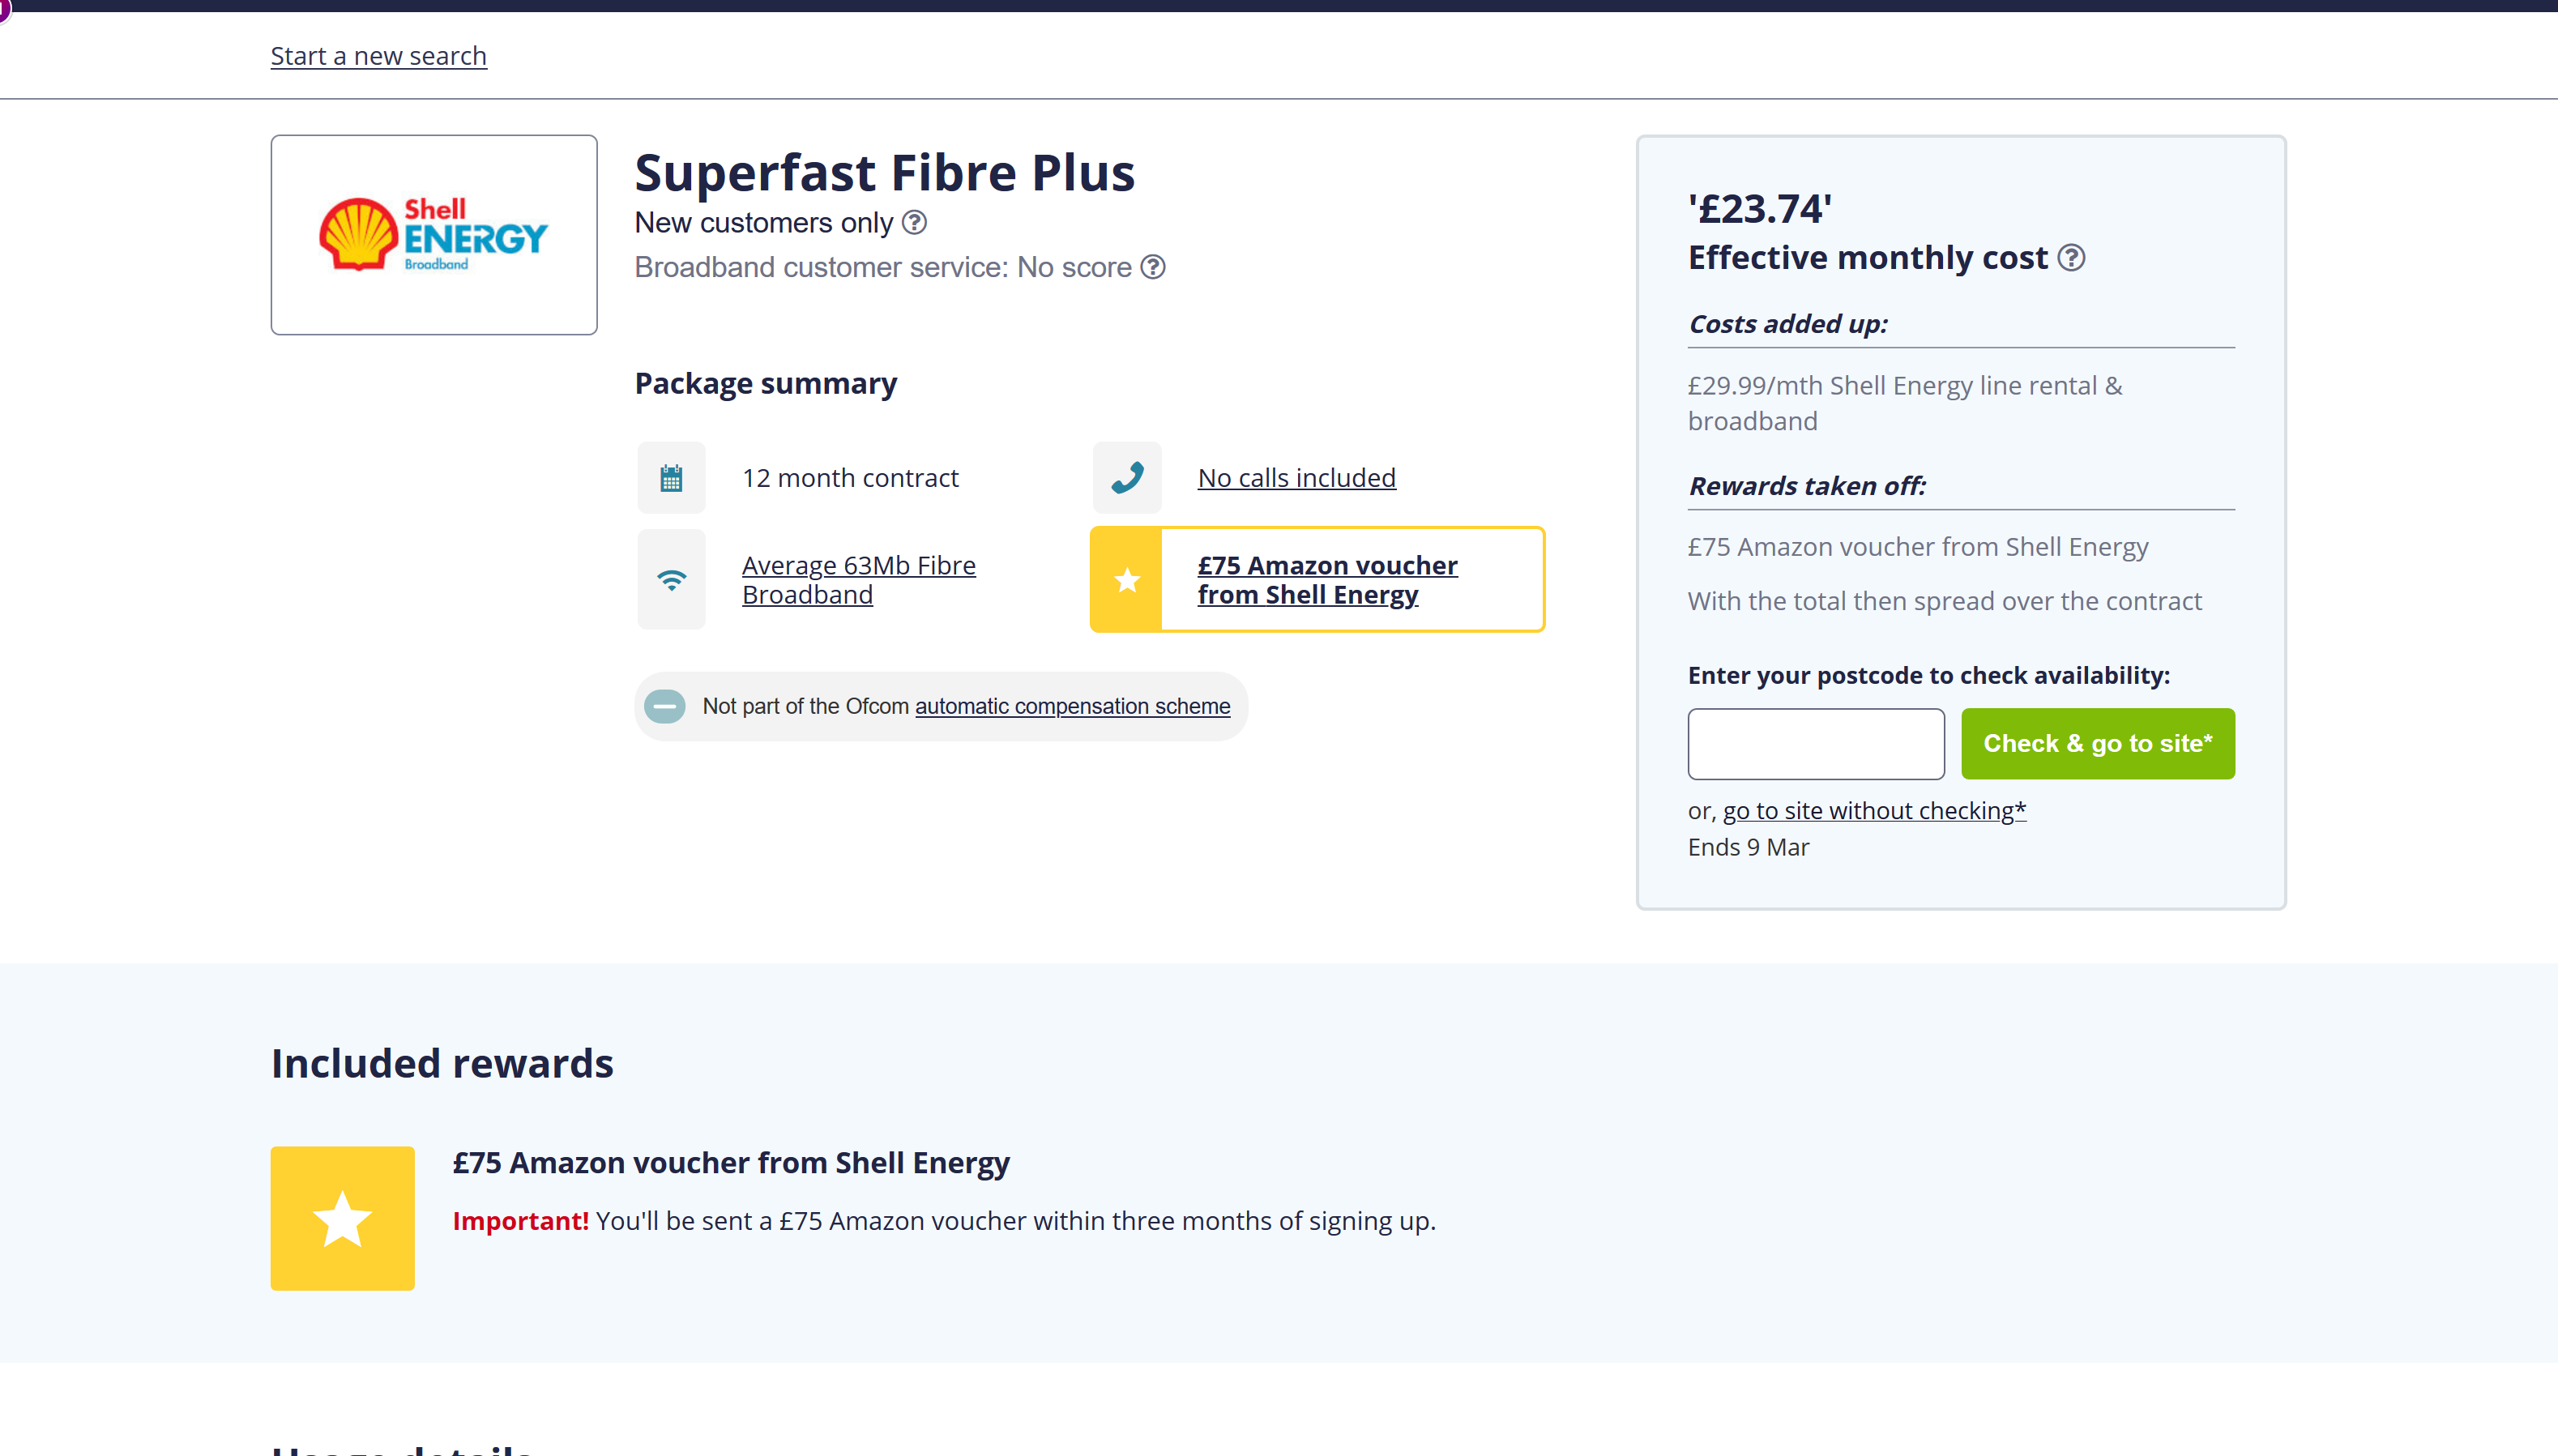Click the calendar icon for 12 month contract
This screenshot has width=2558, height=1456.
point(672,478)
